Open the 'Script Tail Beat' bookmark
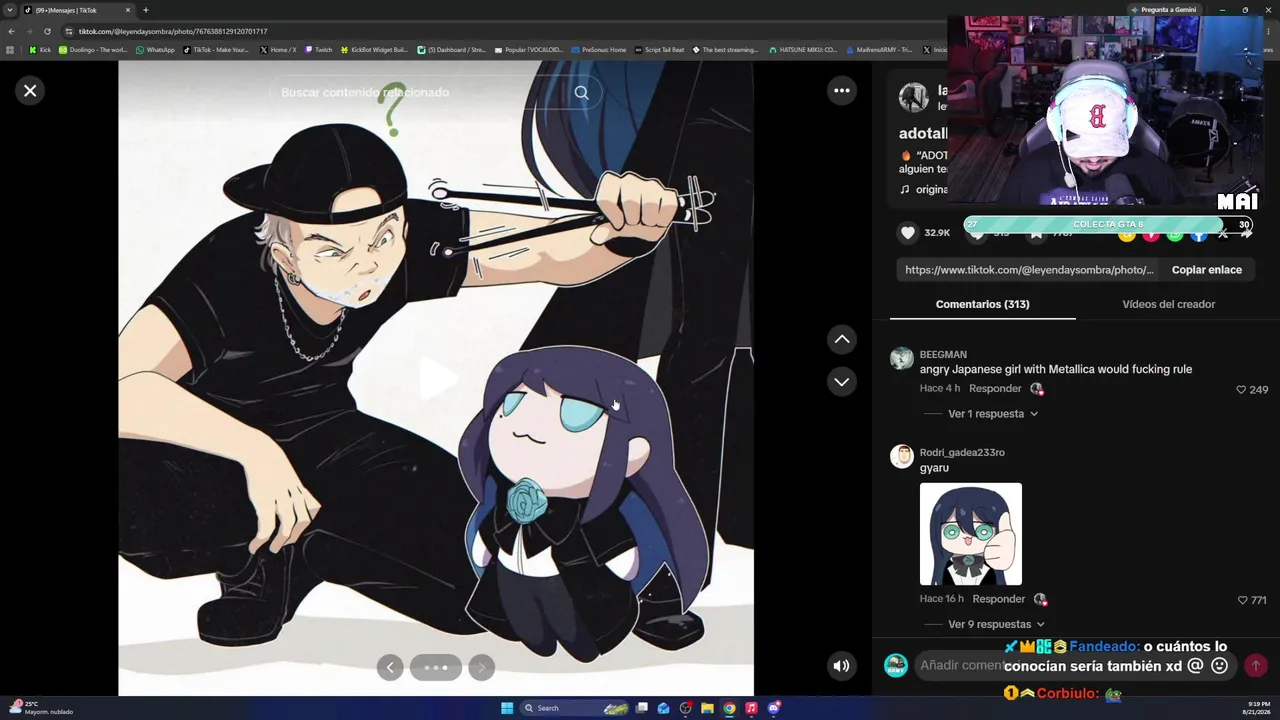Viewport: 1280px width, 720px height. click(659, 49)
